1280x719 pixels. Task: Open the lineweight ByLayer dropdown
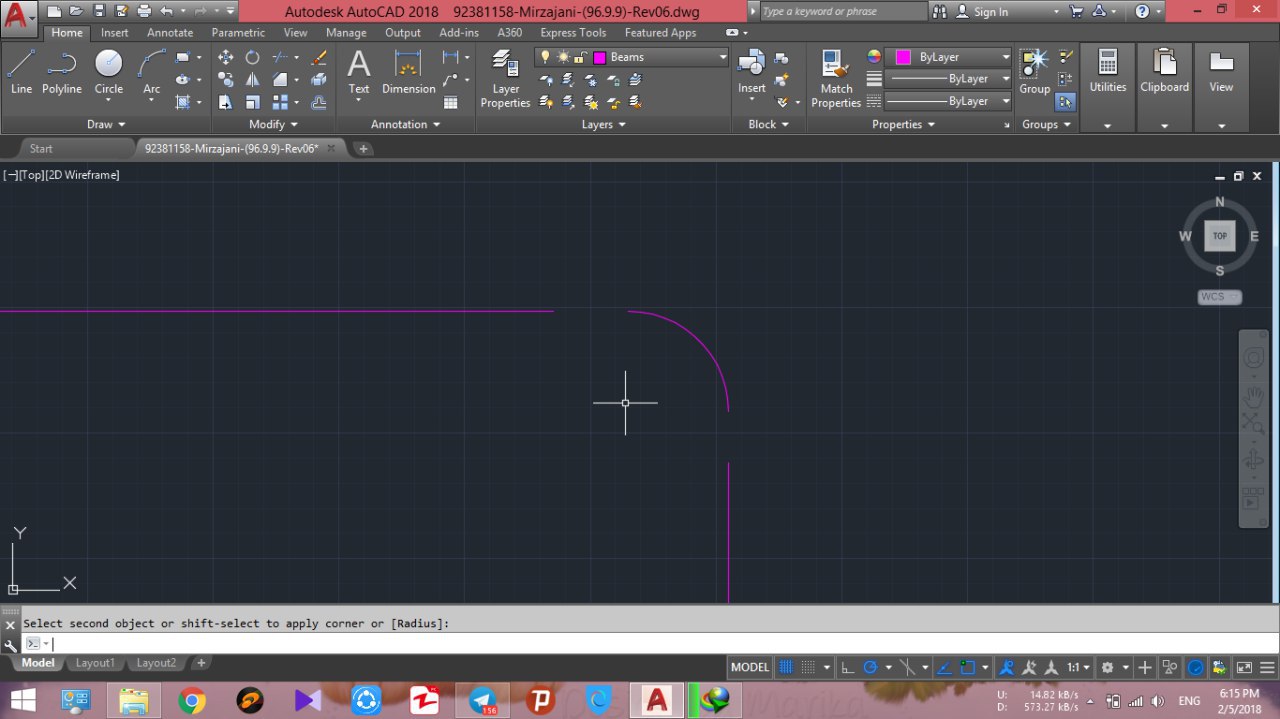(x=1005, y=78)
